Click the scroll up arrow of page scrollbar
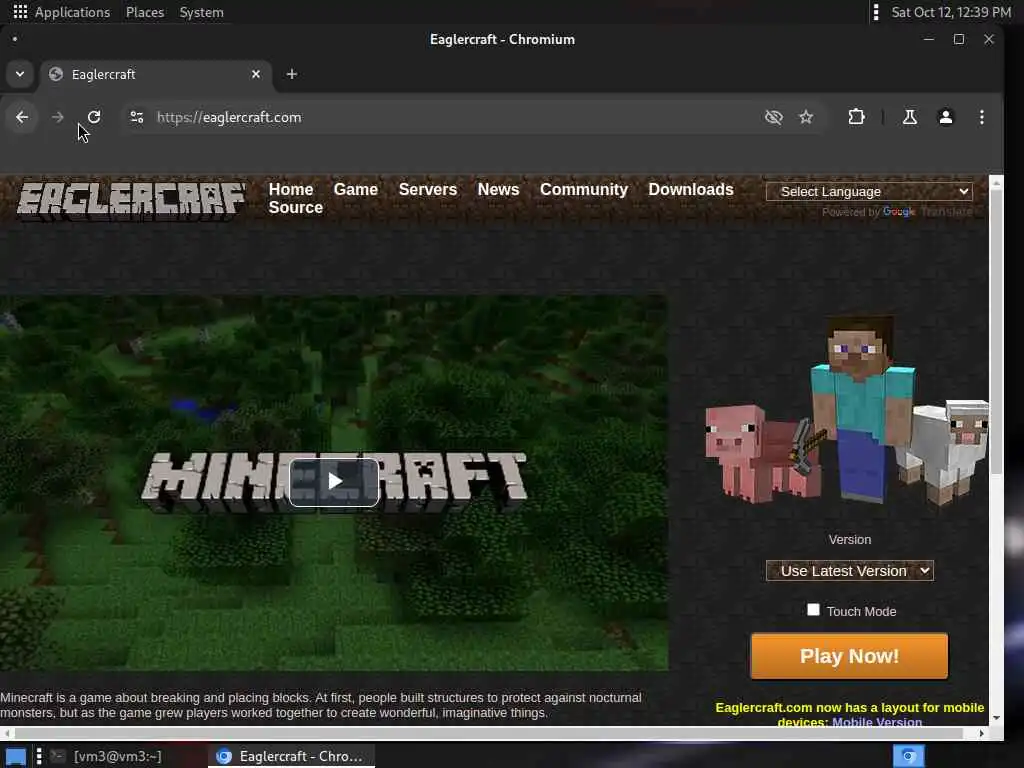1024x768 pixels. coord(996,183)
